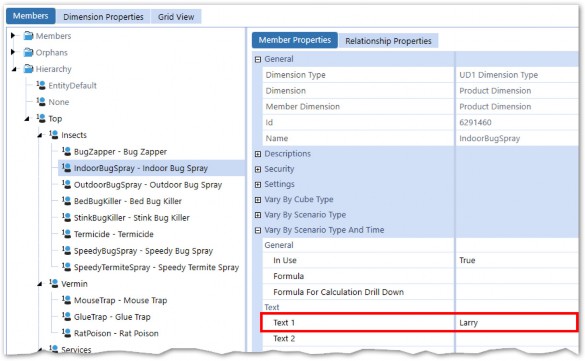Click the RatPoison member icon

click(x=66, y=333)
